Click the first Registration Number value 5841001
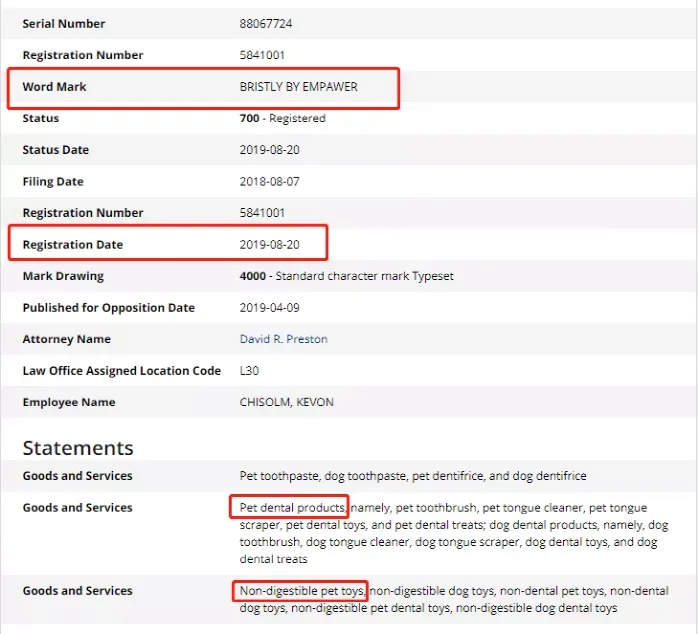698x634 pixels. (x=262, y=55)
